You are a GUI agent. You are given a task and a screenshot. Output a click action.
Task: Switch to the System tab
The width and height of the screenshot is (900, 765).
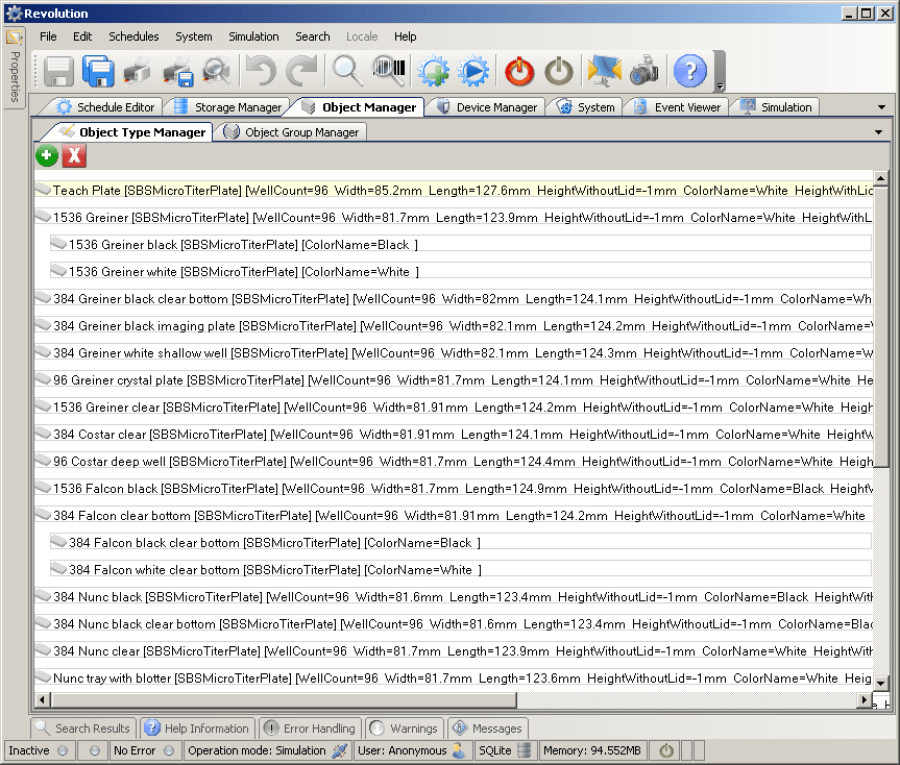point(587,107)
